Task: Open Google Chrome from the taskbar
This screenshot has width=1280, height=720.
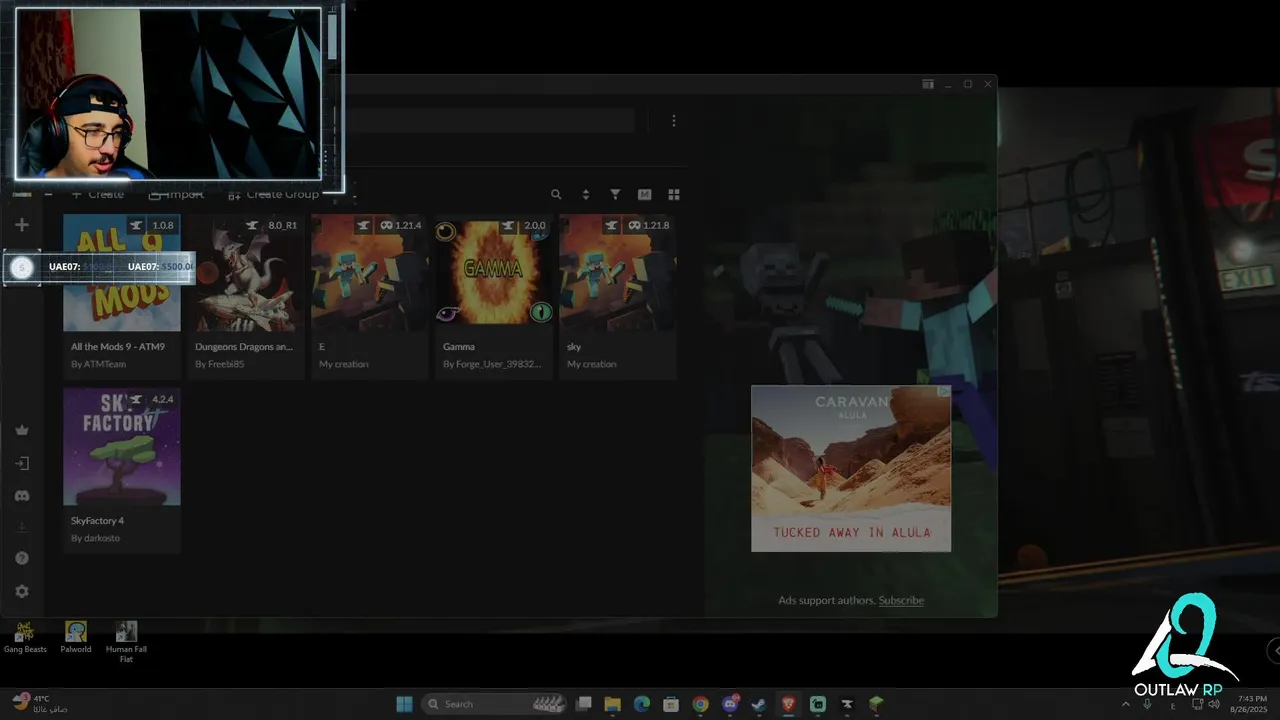Action: pos(700,704)
